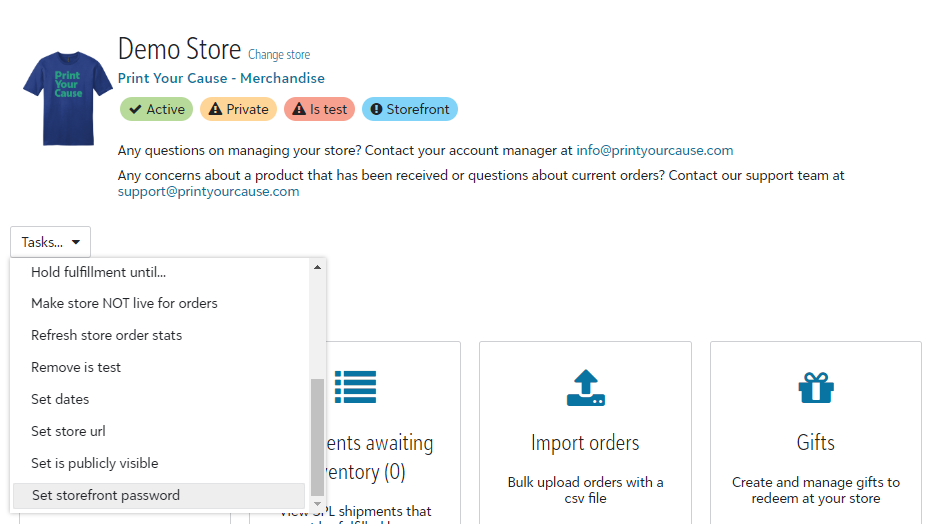Open the Import orders card title
The image size is (930, 524).
[585, 443]
